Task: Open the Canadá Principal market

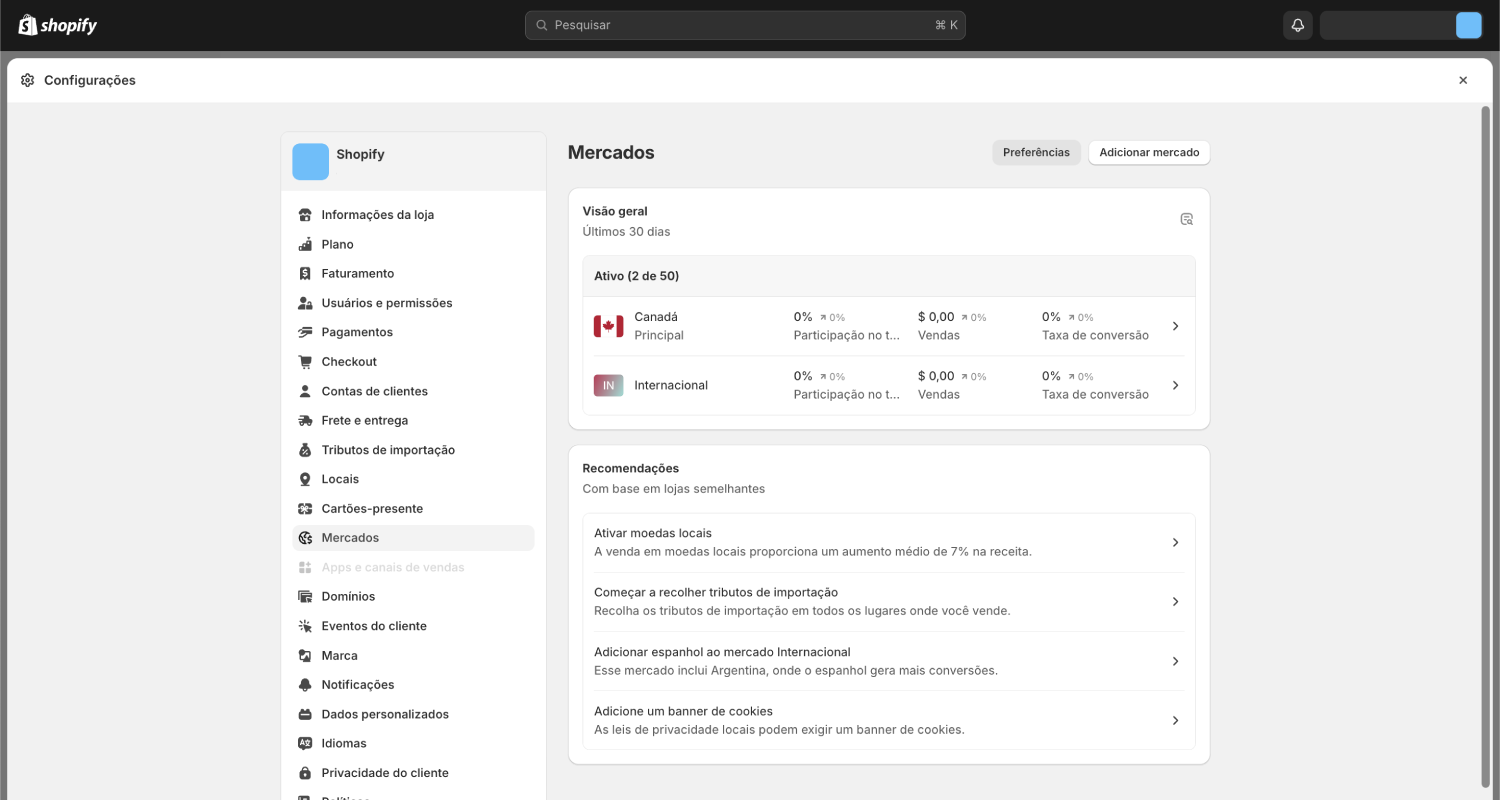Action: click(x=889, y=326)
